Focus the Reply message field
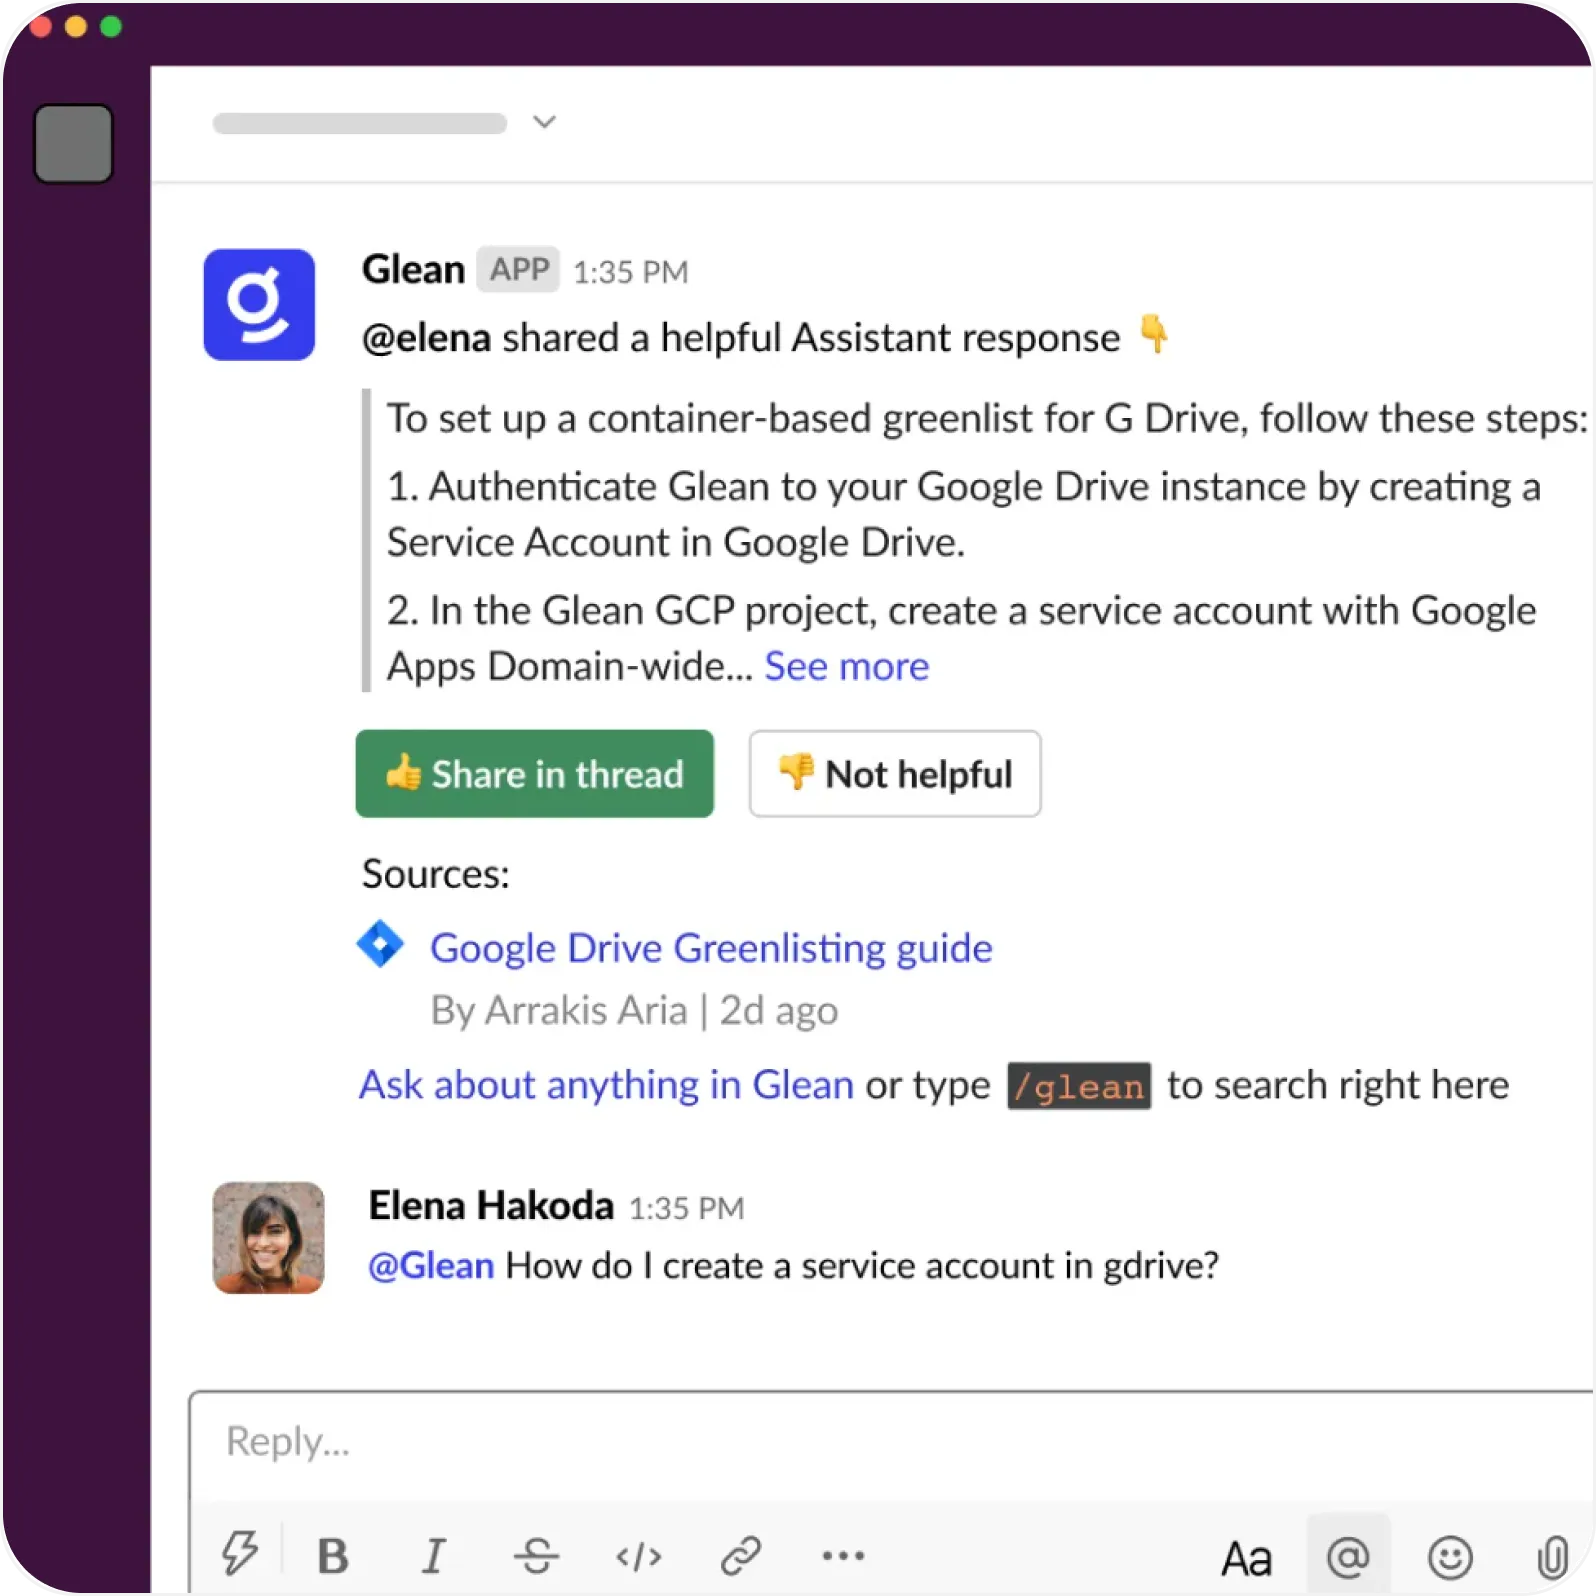This screenshot has width=1596, height=1596. 890,1442
